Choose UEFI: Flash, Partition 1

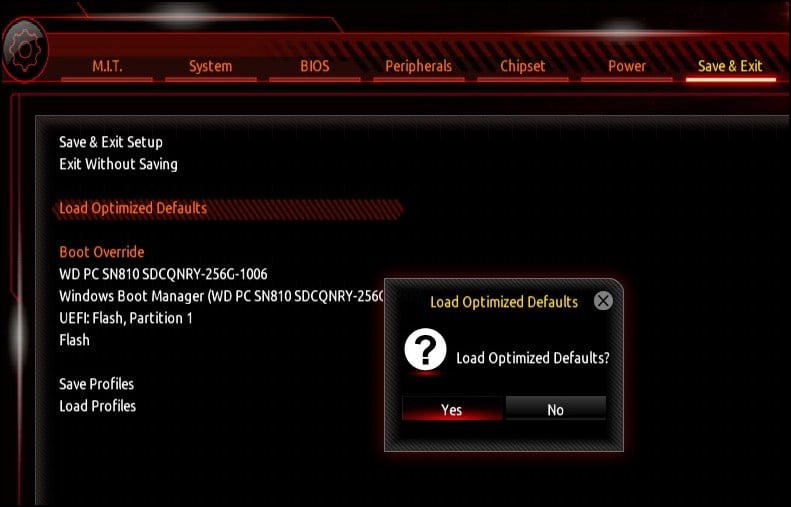[126, 318]
